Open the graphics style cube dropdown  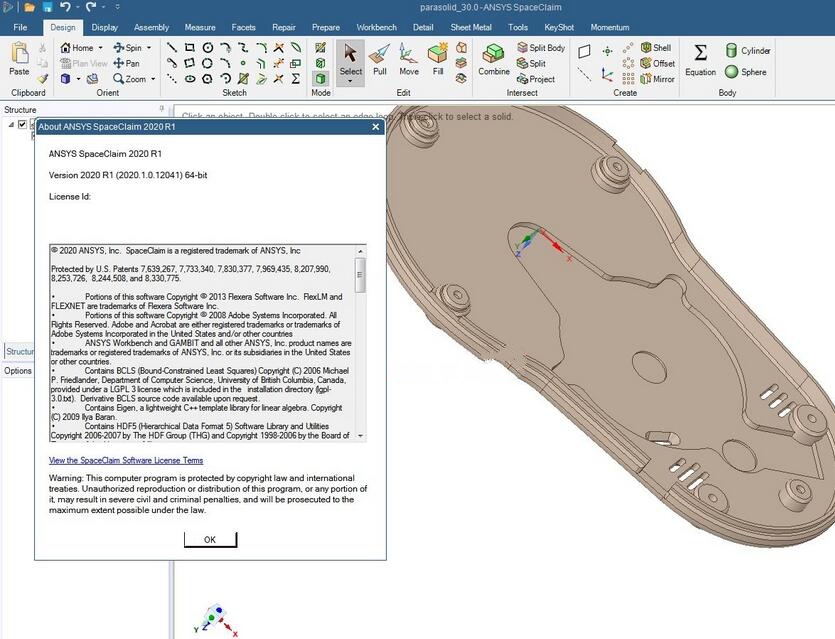[78, 79]
